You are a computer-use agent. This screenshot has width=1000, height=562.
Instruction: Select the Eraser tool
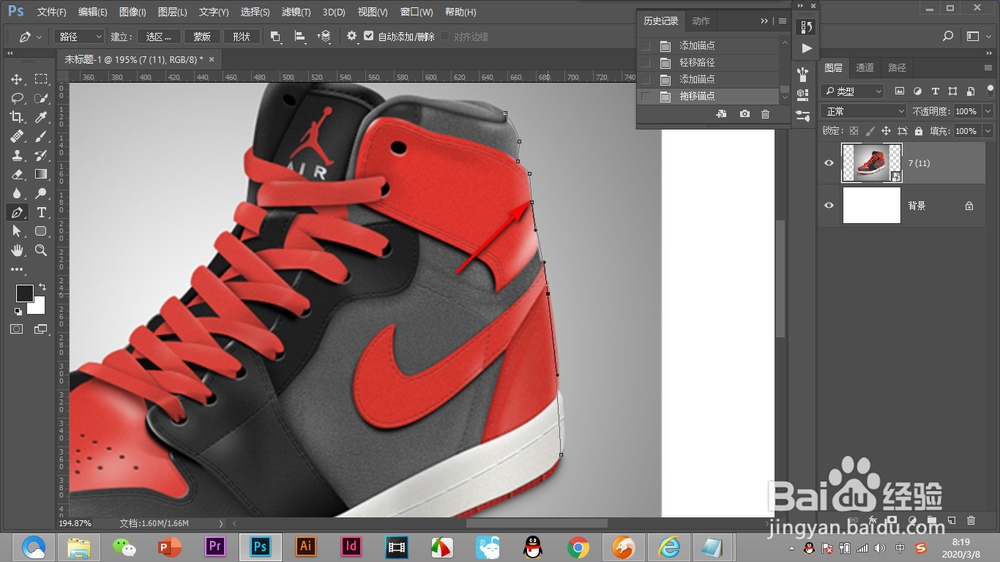pyautogui.click(x=17, y=174)
